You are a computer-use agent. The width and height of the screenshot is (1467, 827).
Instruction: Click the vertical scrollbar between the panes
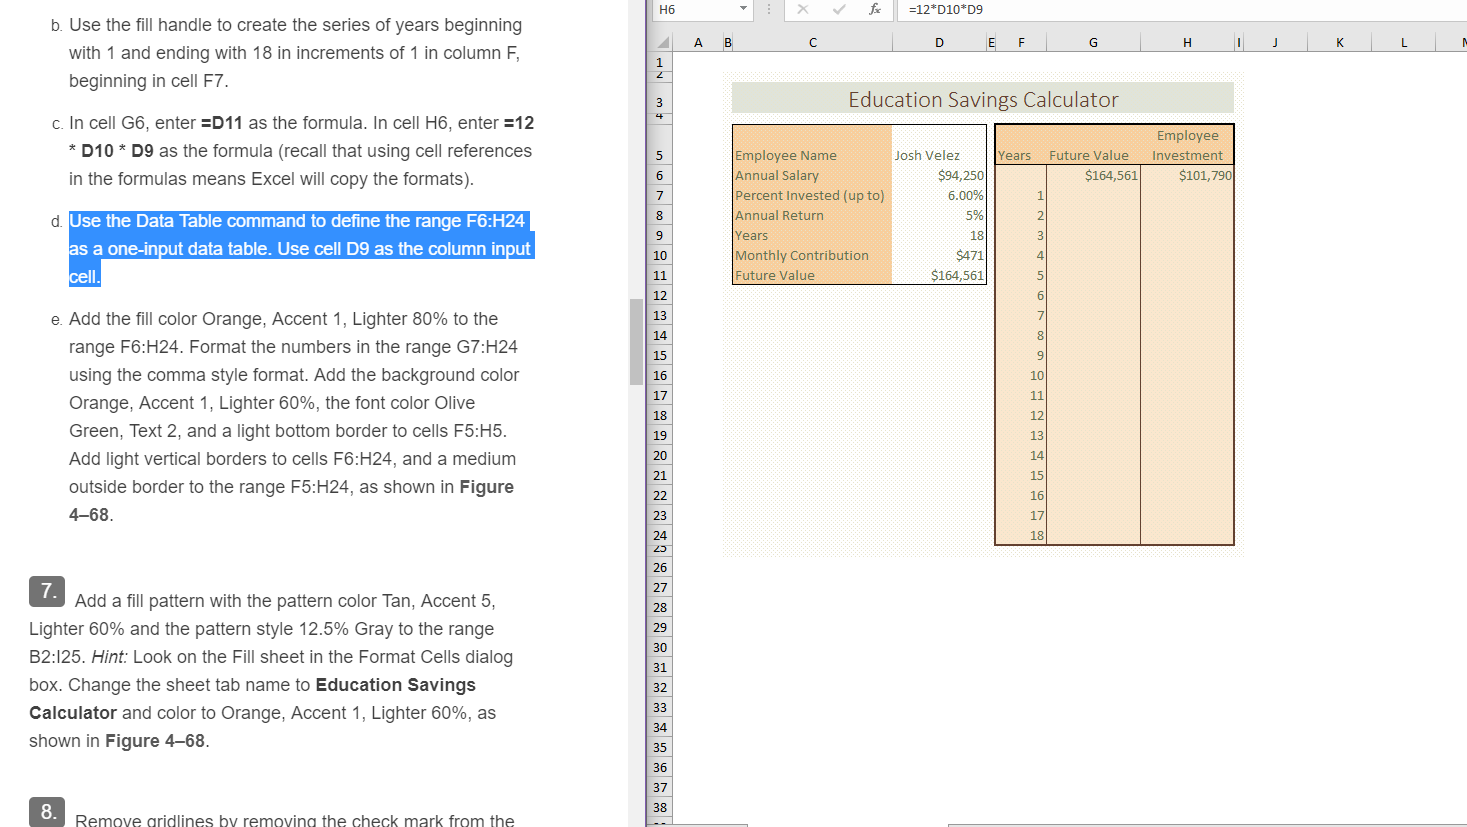click(637, 340)
